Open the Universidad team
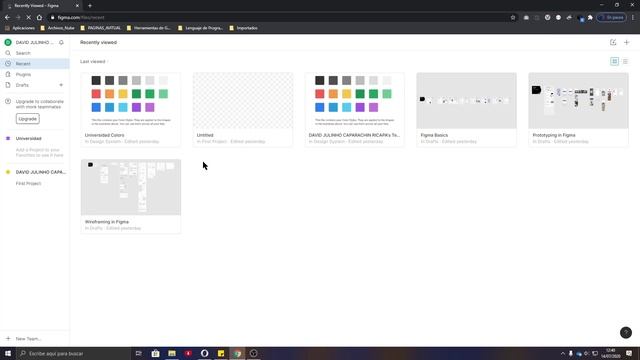640x360 pixels. (x=29, y=138)
